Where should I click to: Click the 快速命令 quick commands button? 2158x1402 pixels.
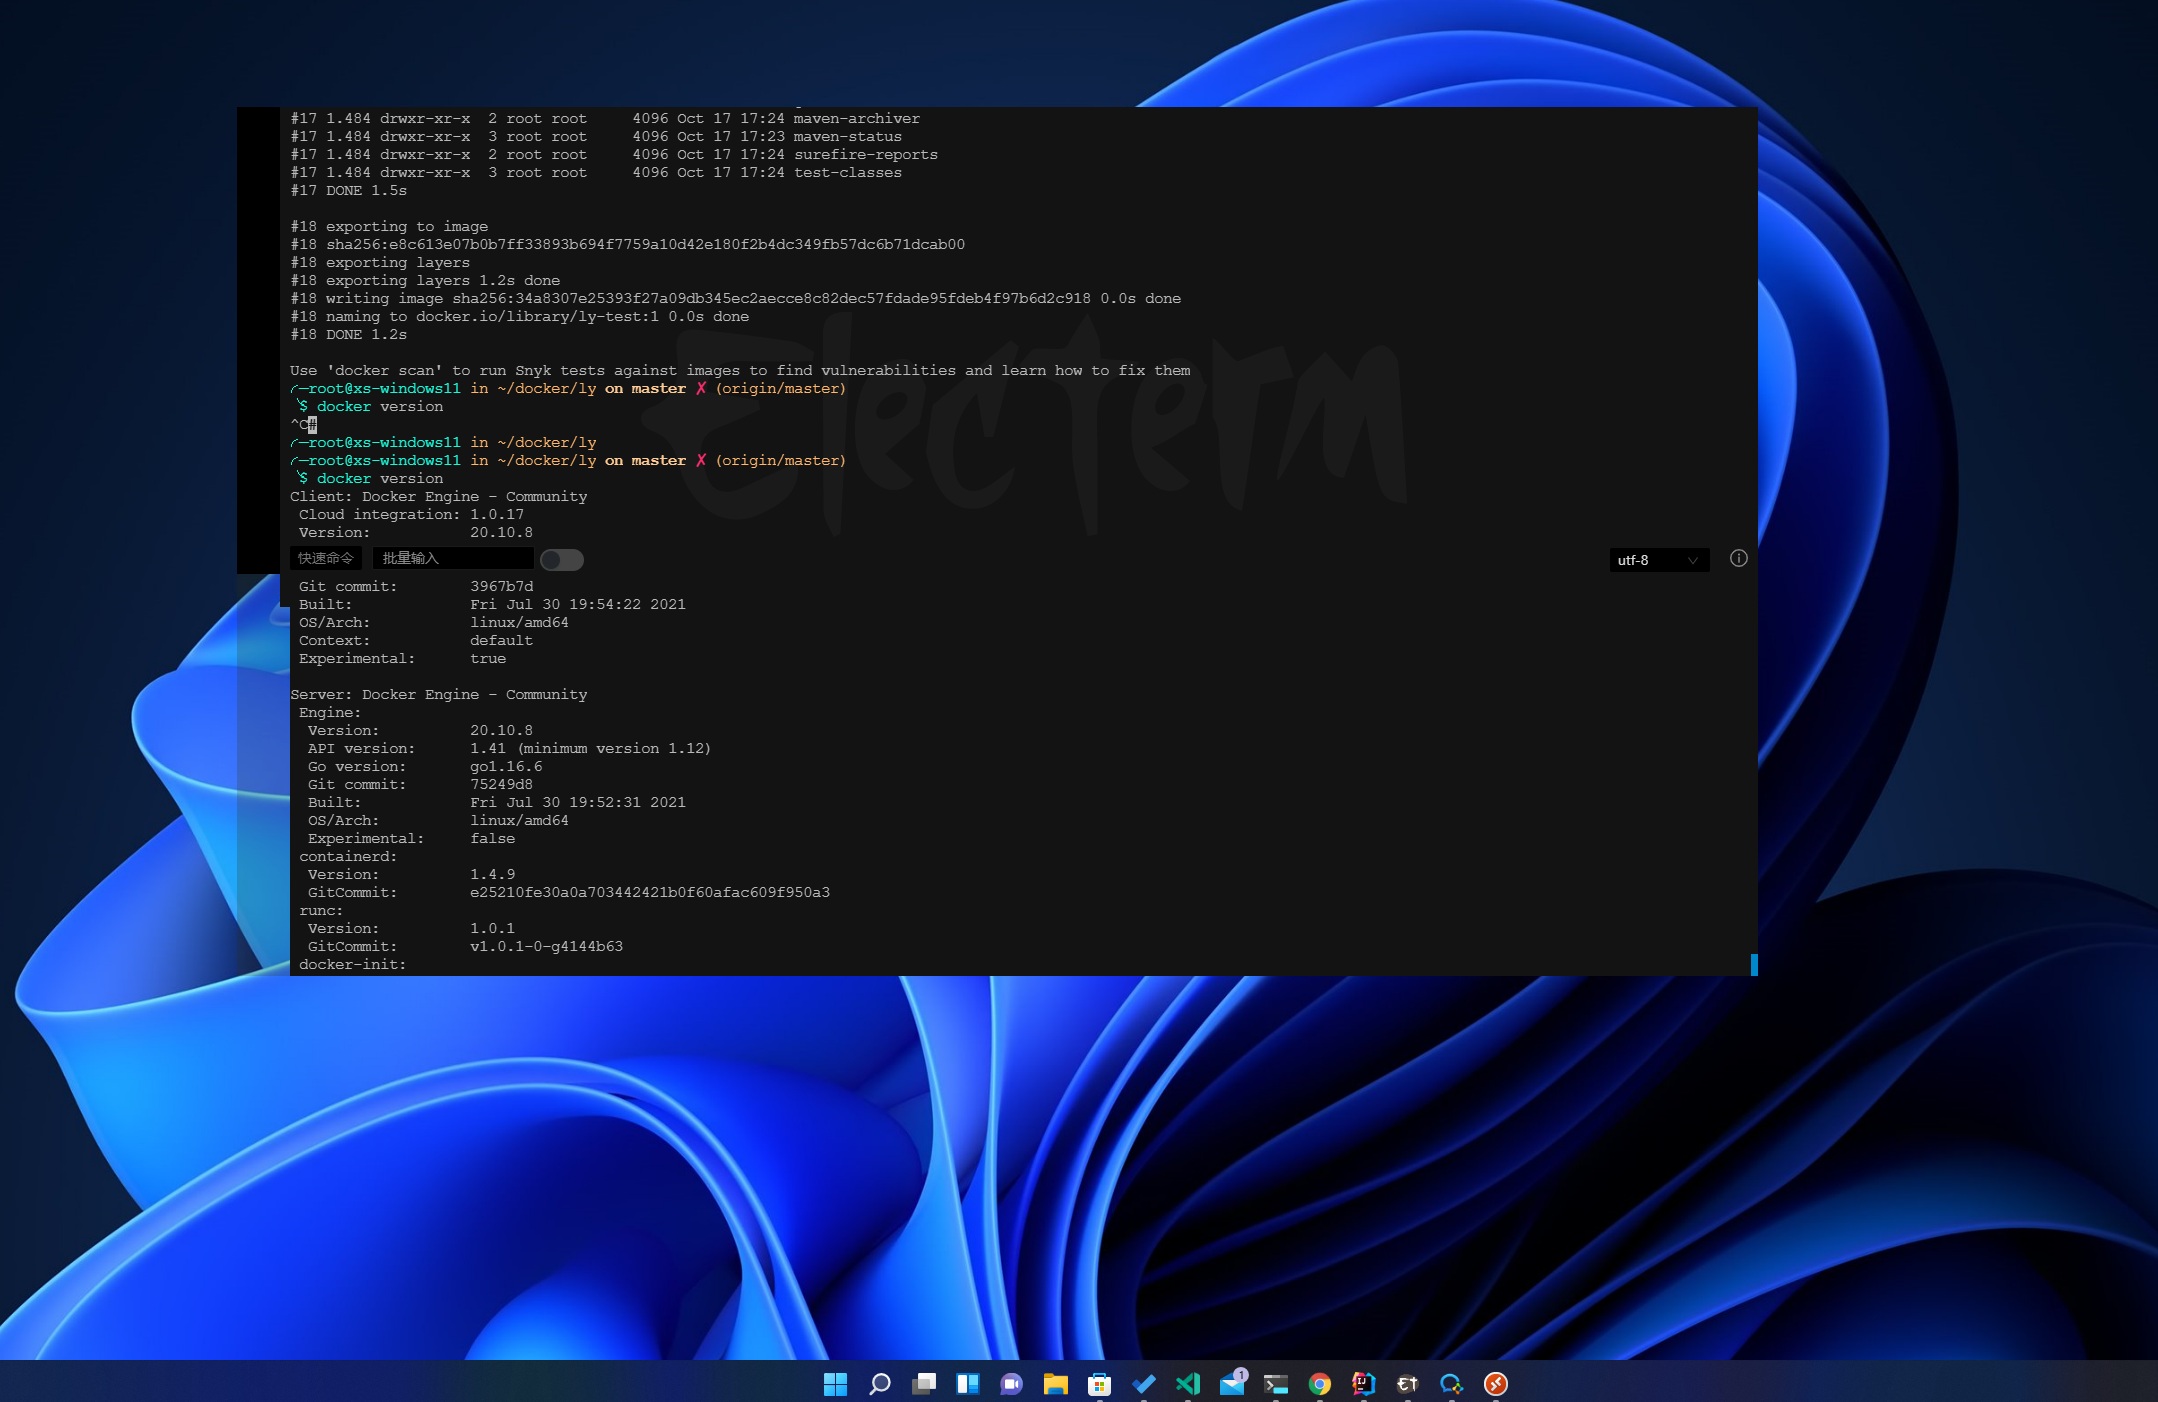pos(326,559)
